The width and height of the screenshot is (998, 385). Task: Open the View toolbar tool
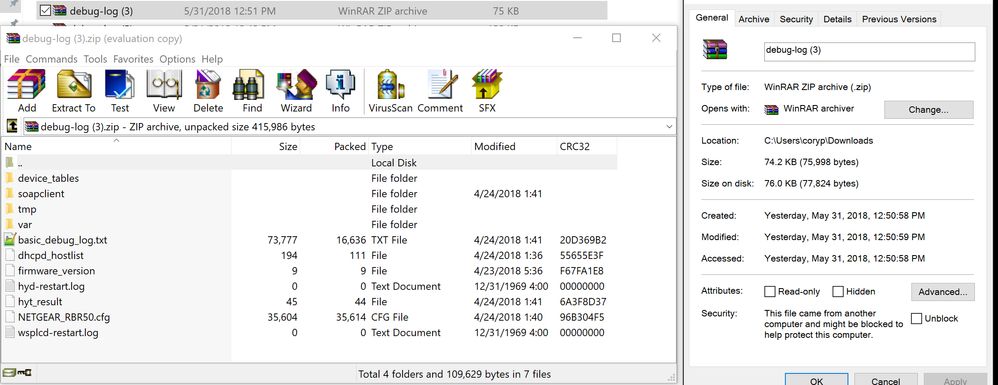164,91
